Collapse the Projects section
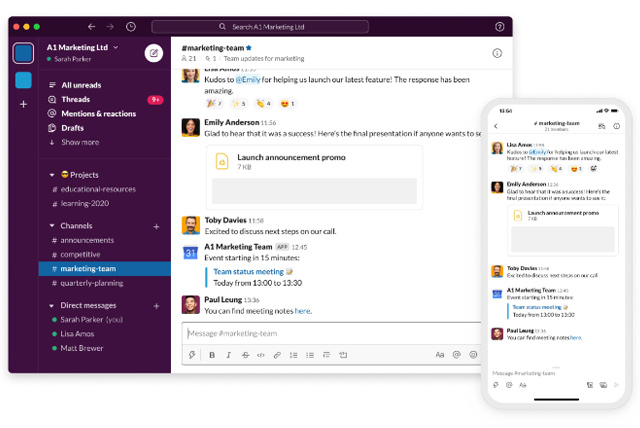The image size is (640, 428). pyautogui.click(x=51, y=175)
